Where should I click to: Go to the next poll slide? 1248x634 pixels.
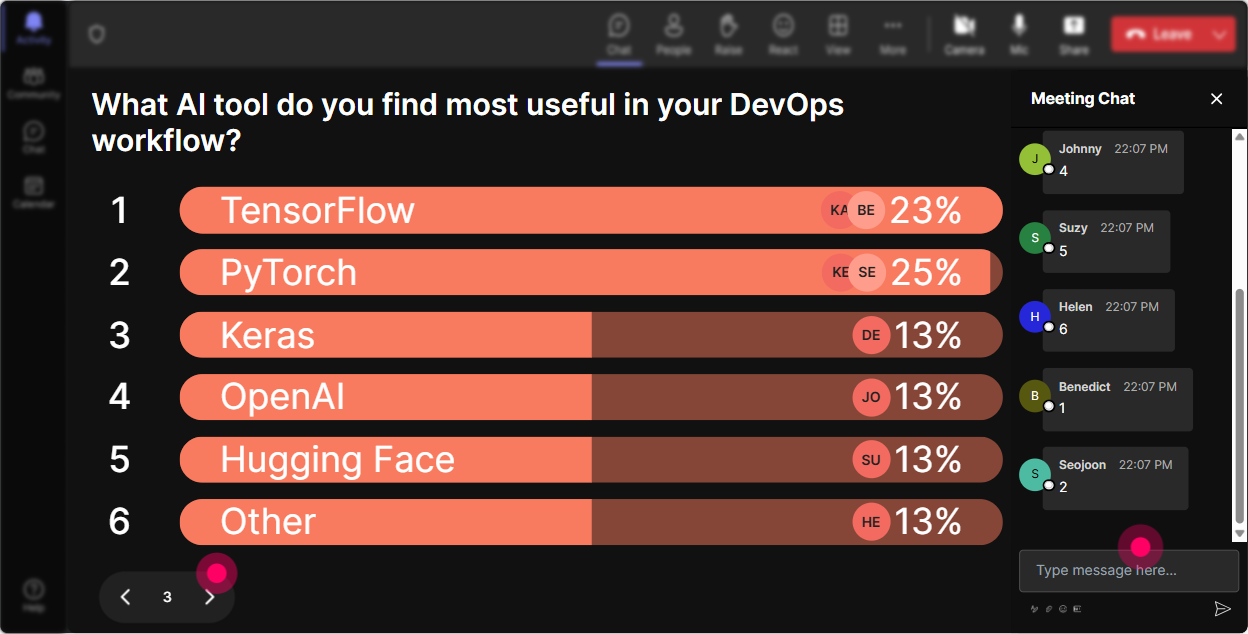(210, 597)
